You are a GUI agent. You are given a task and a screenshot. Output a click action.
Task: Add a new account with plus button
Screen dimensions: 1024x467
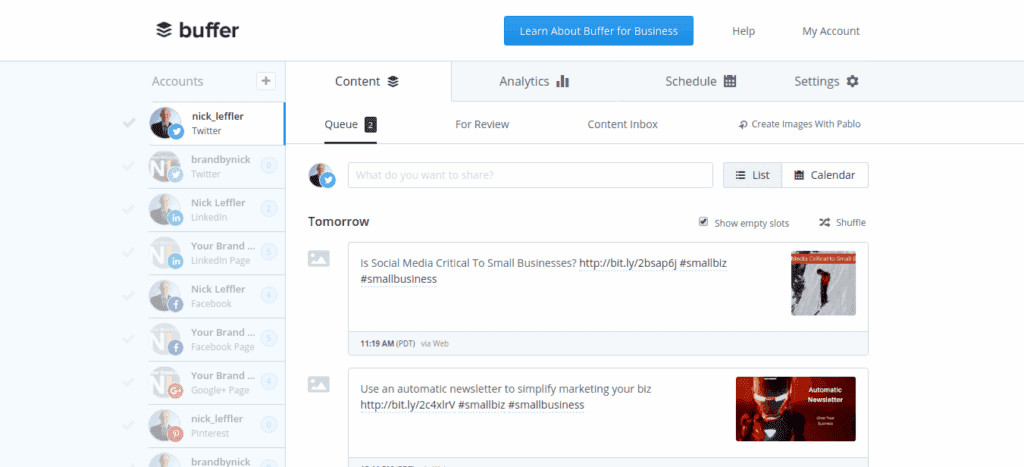[x=266, y=81]
